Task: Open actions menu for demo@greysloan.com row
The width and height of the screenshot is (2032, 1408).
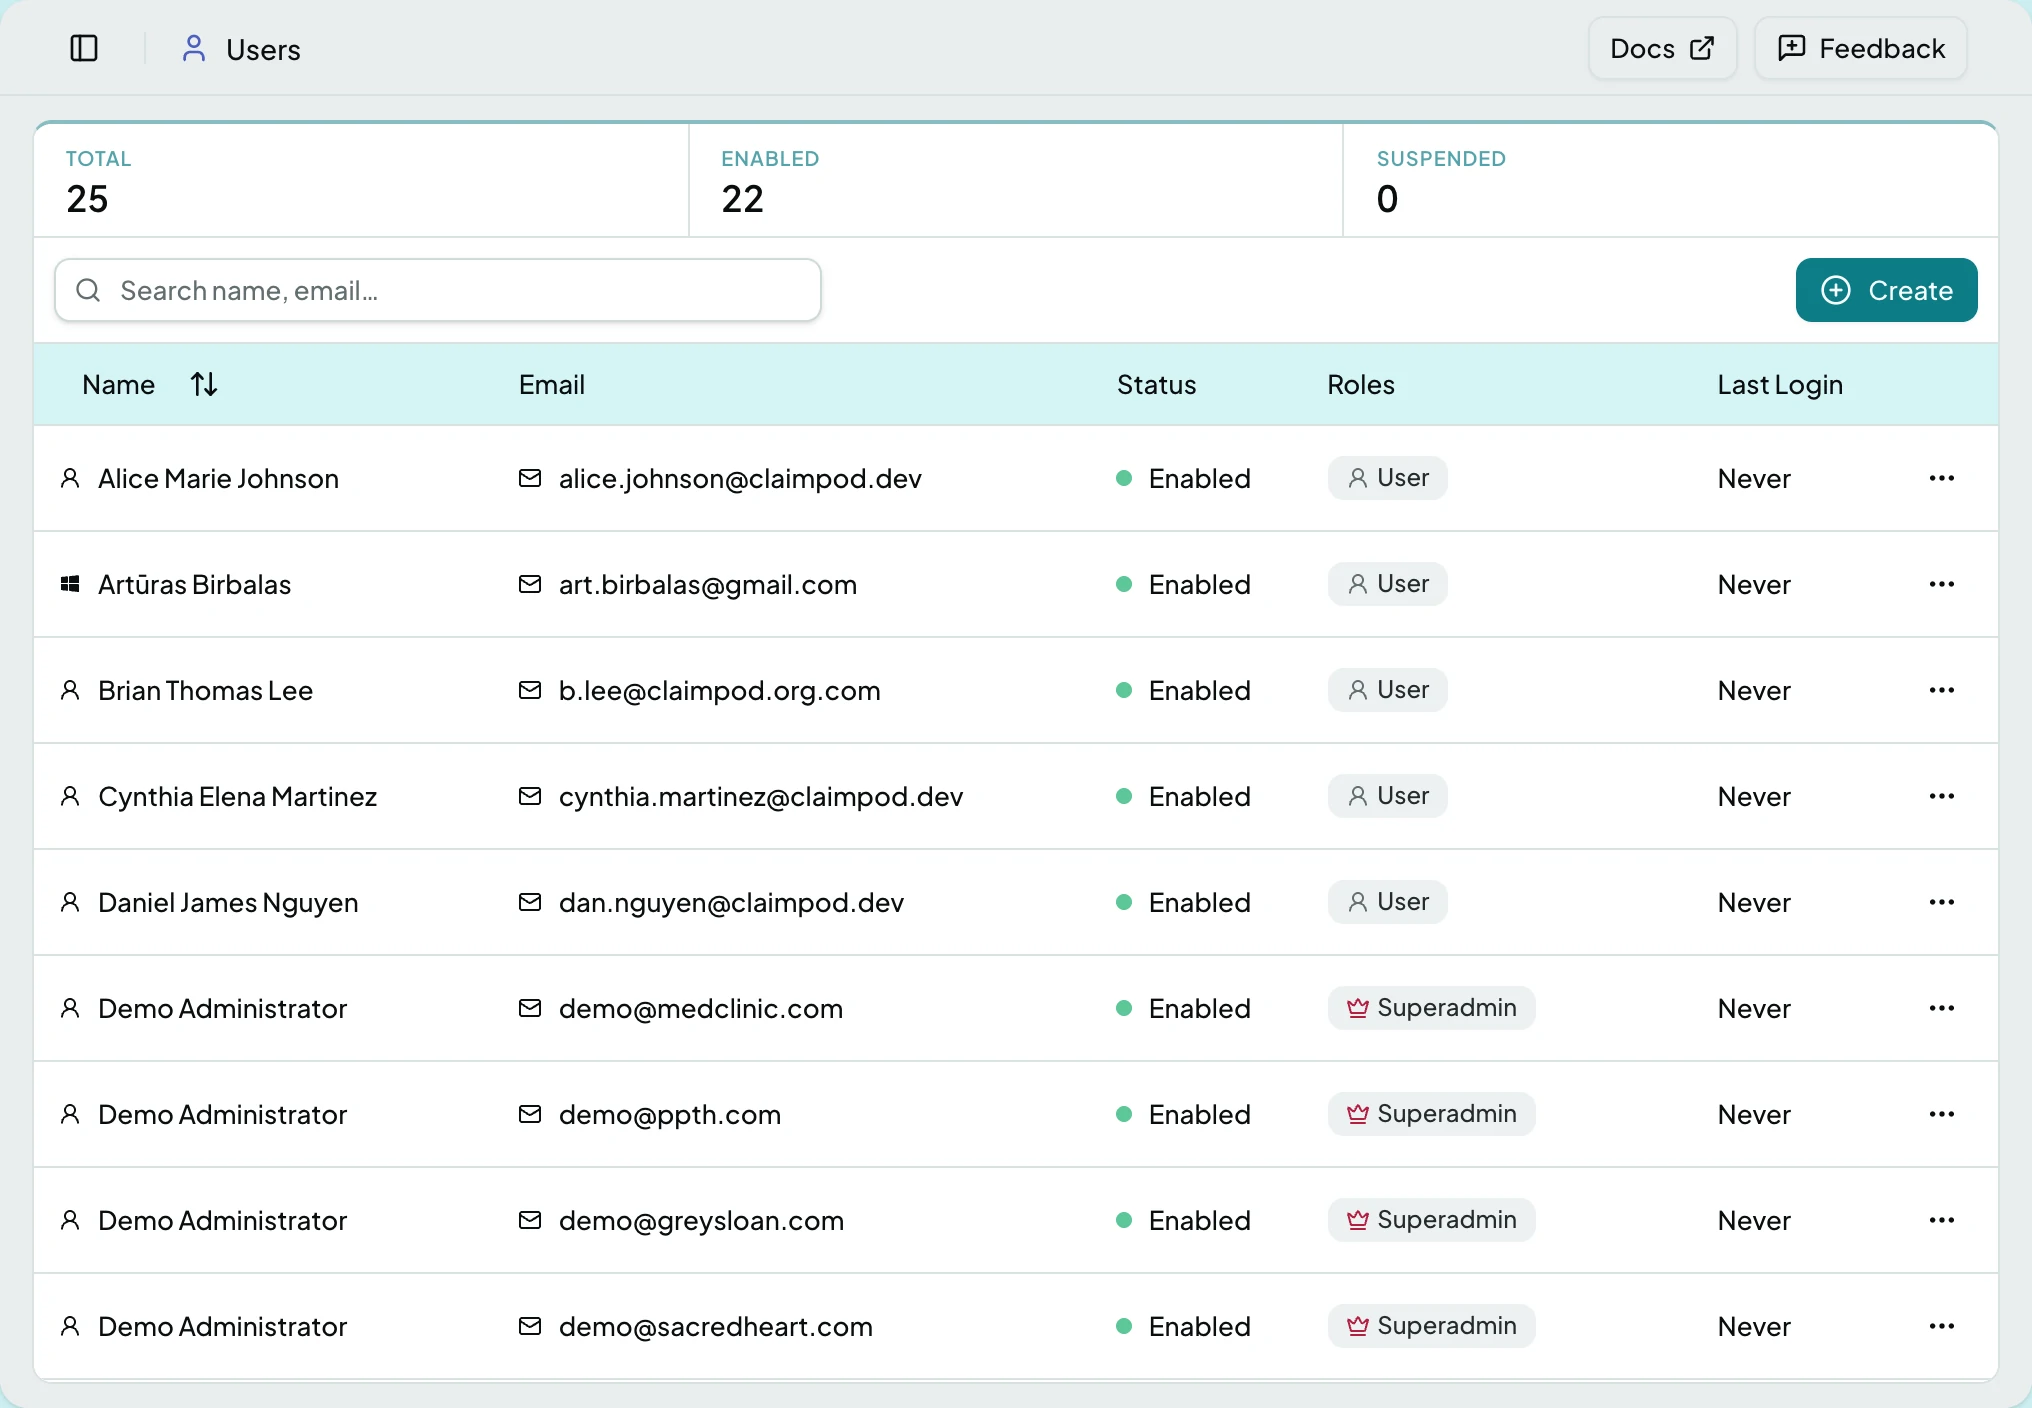Action: click(x=1941, y=1220)
